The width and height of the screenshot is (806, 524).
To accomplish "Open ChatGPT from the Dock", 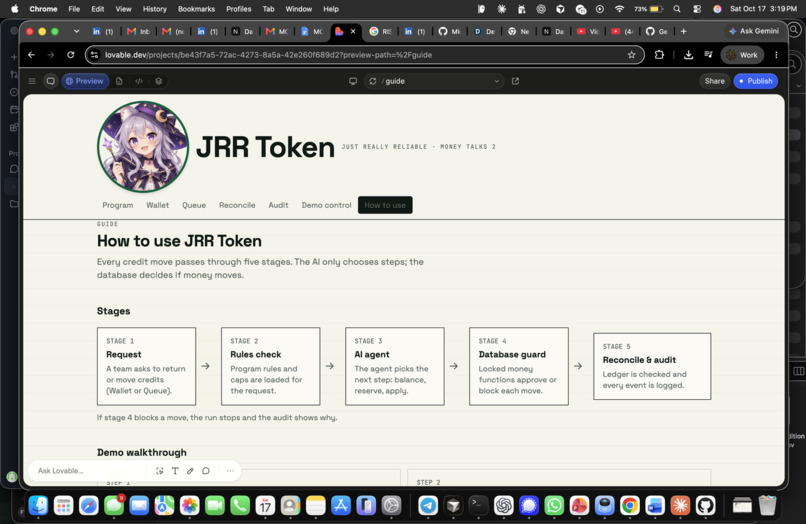I will [504, 505].
